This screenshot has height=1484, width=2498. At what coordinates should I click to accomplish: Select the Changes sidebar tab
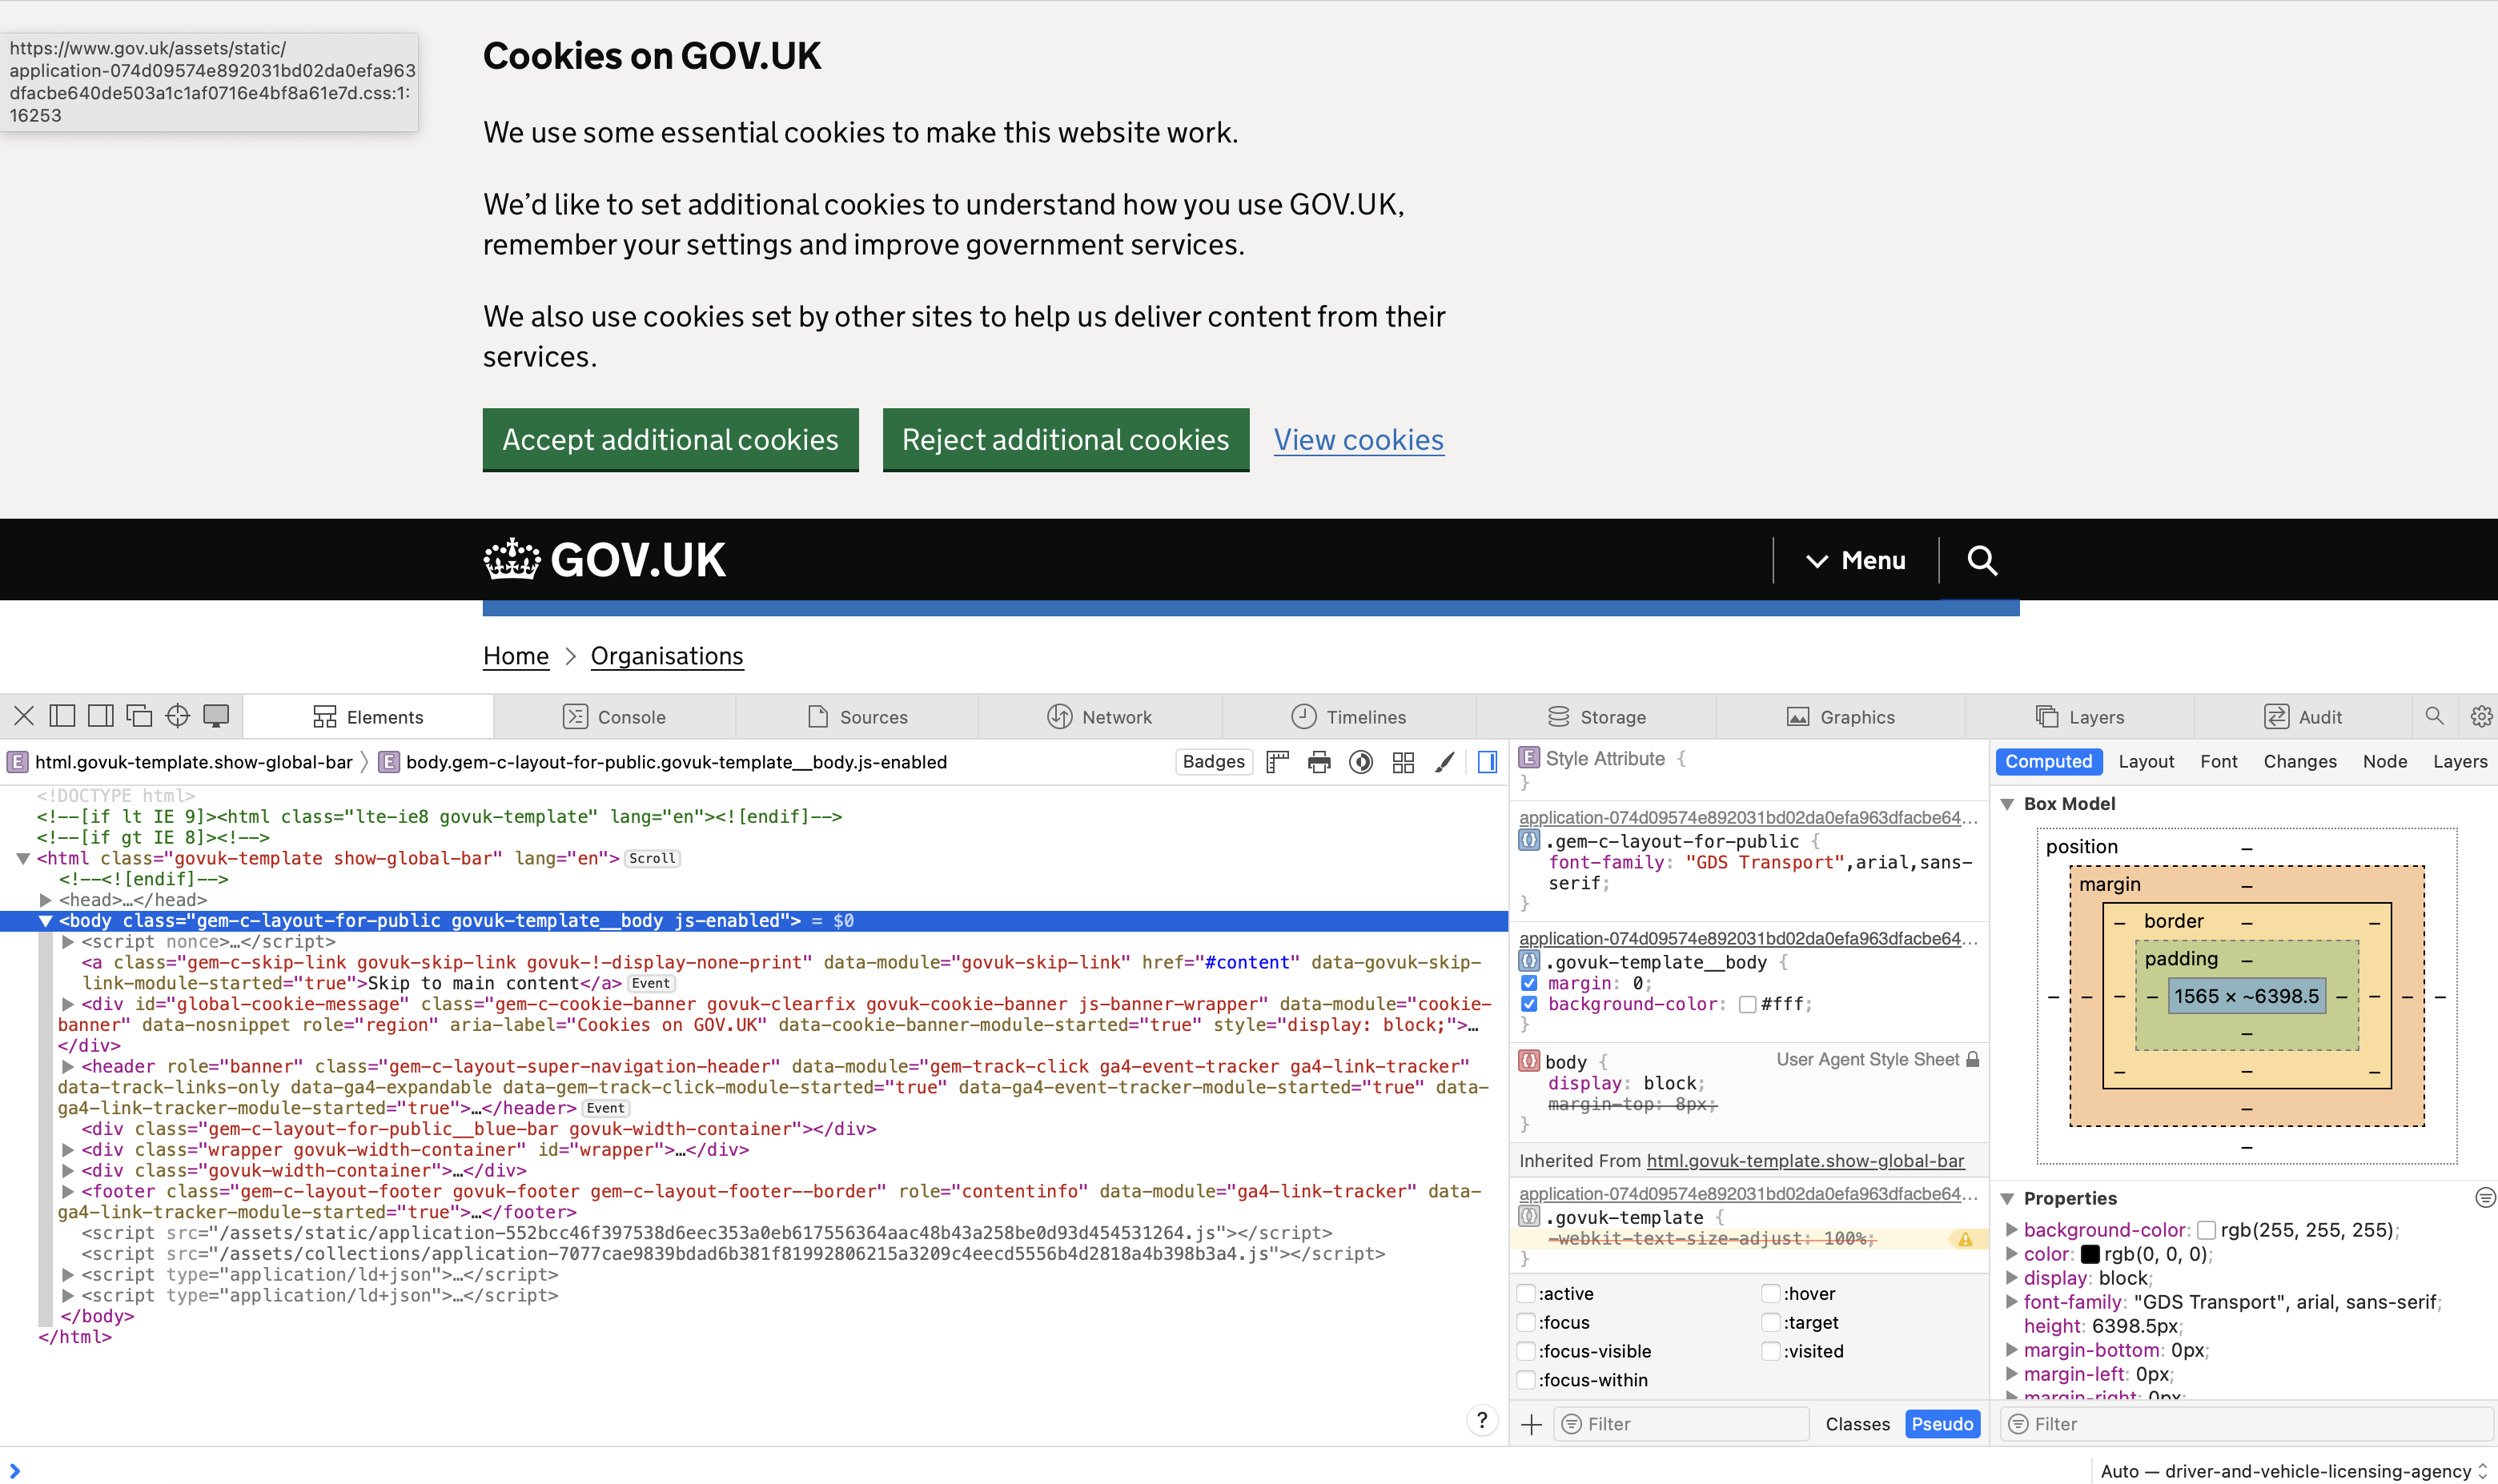click(x=2299, y=761)
